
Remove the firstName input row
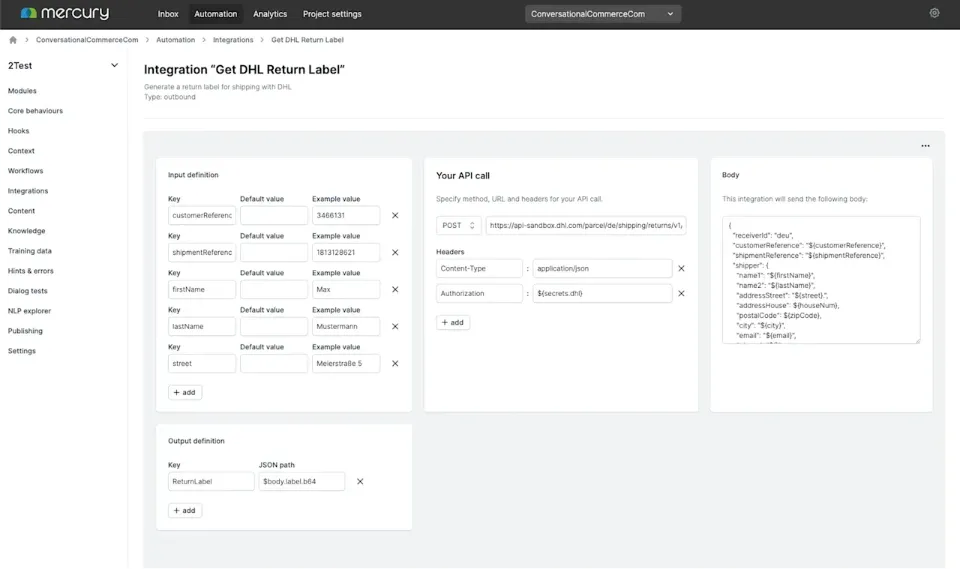coord(395,290)
